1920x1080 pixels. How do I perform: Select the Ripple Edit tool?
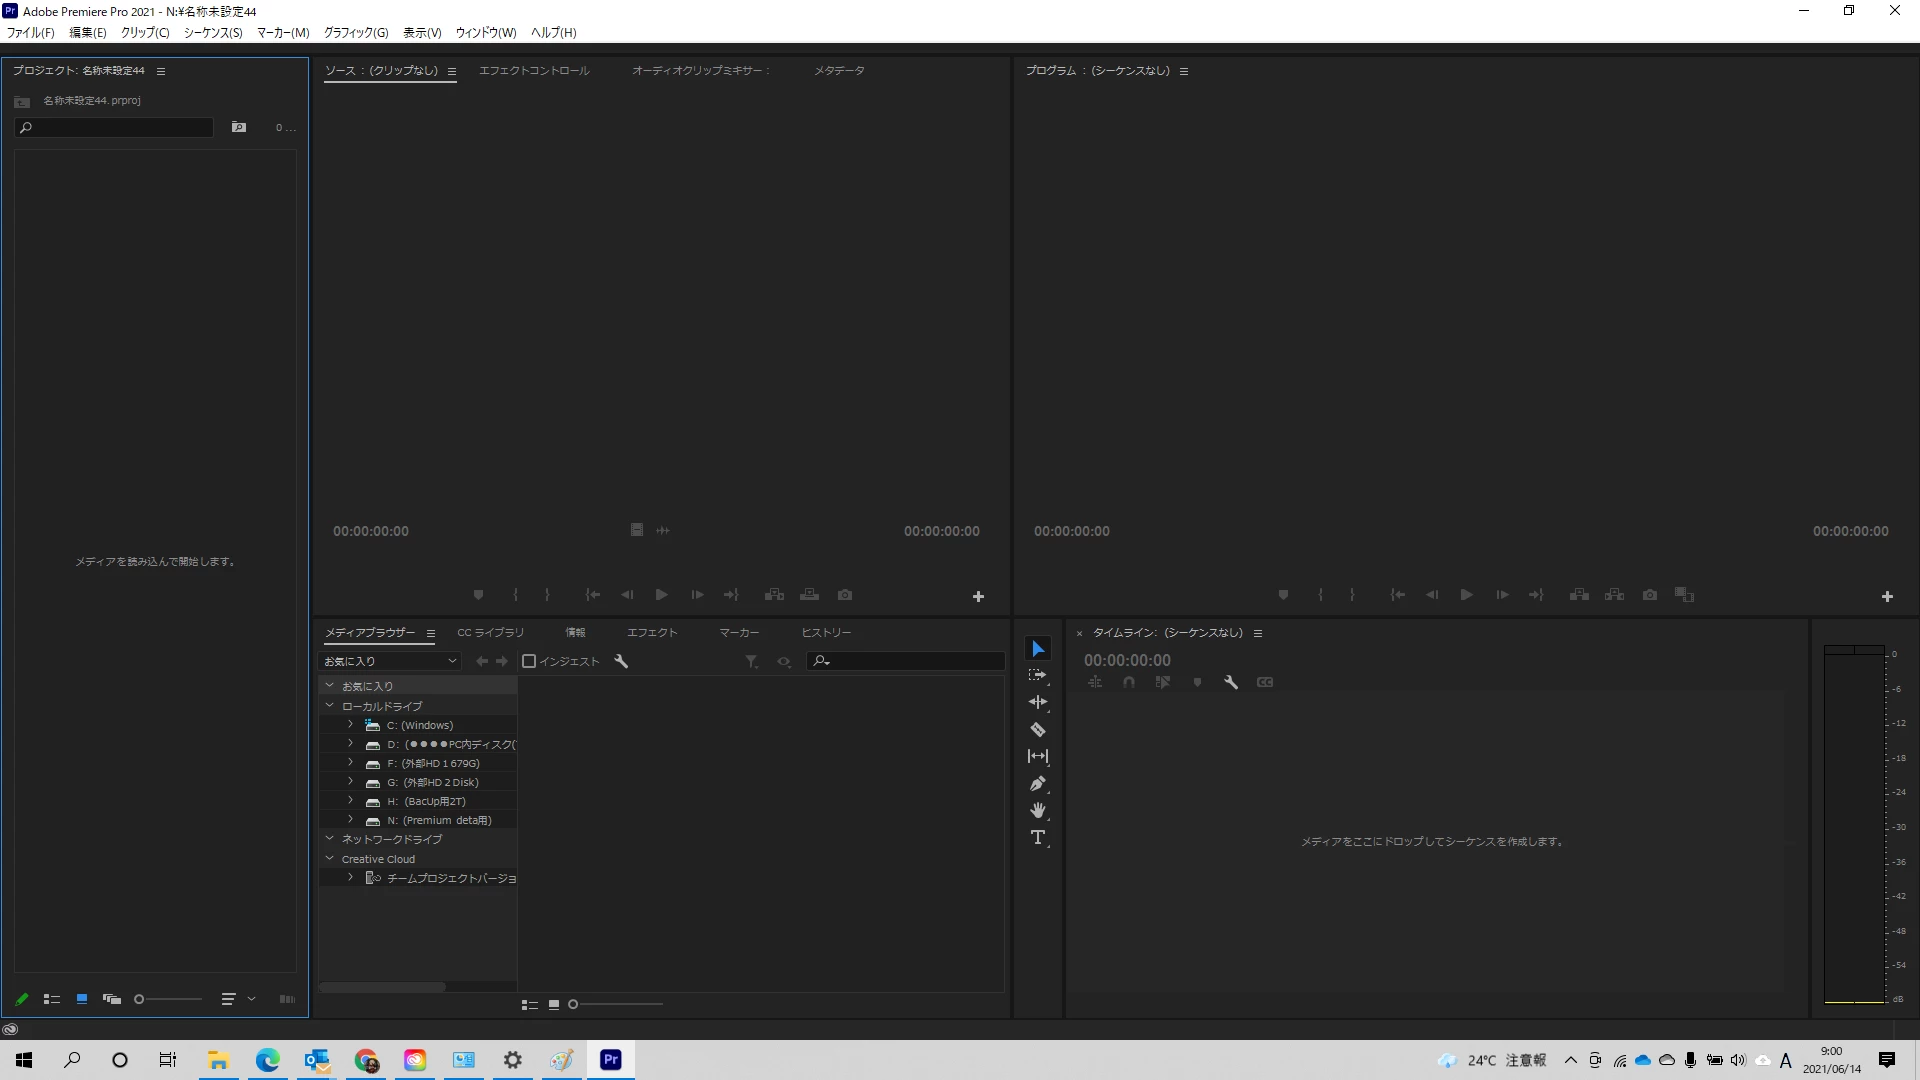coord(1038,703)
